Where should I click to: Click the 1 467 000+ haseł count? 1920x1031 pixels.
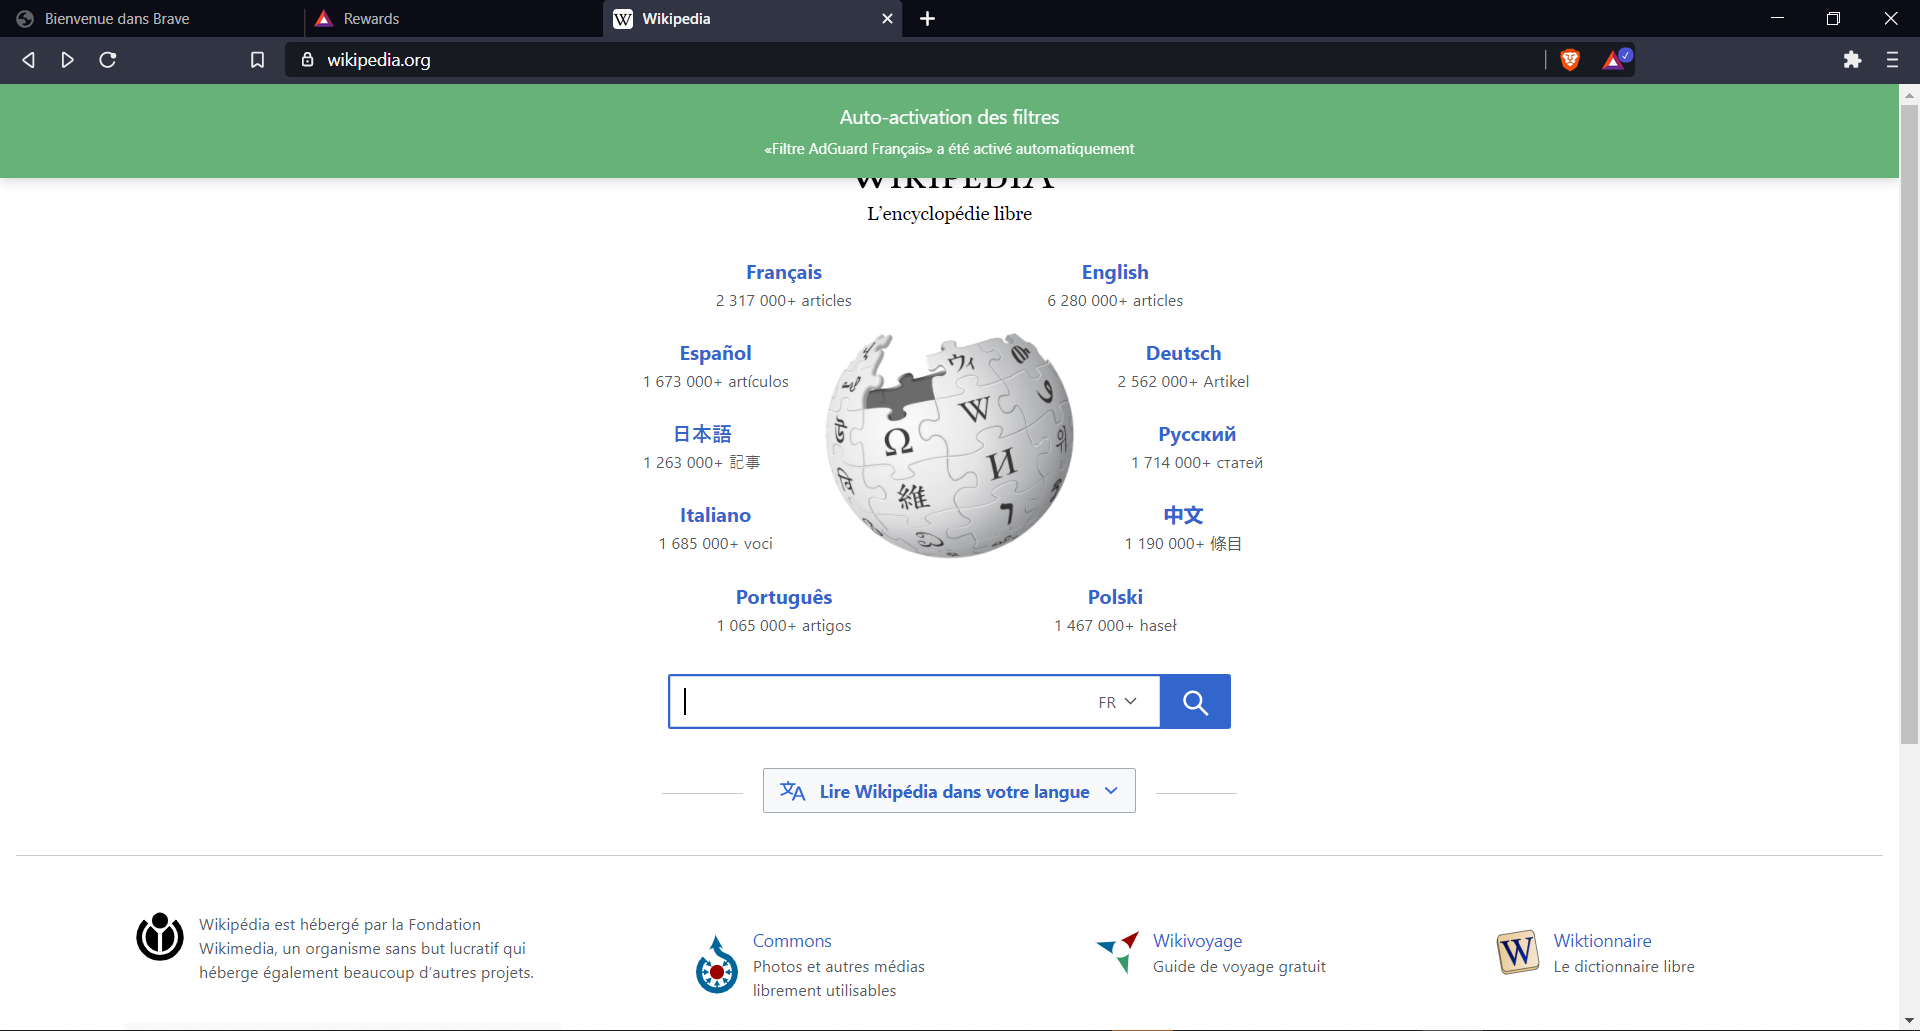coord(1115,626)
